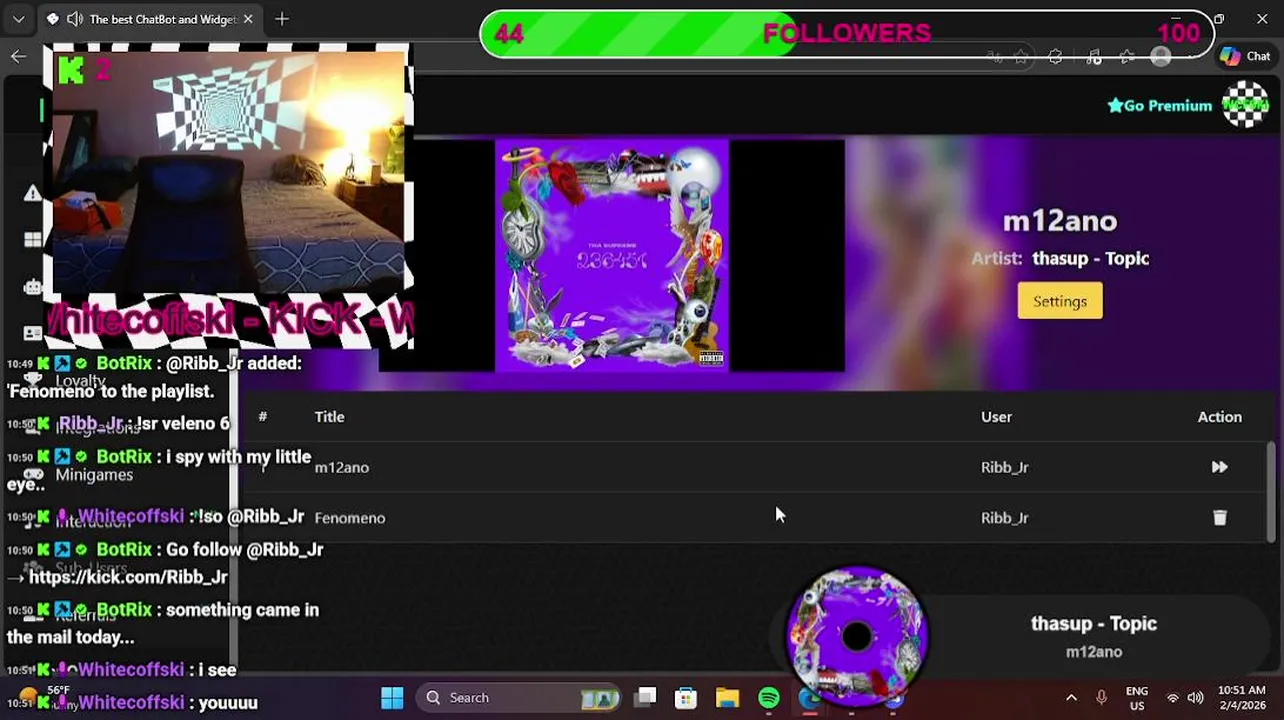Click the m12ano song heading
This screenshot has height=720, width=1284.
coord(1060,221)
